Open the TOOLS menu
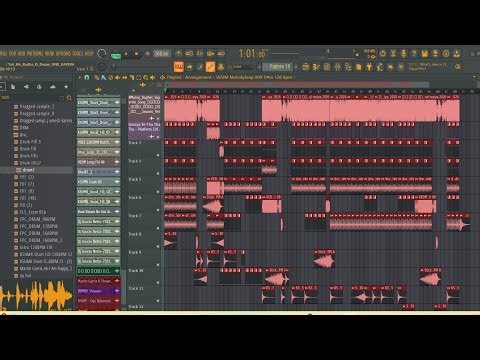The height and width of the screenshot is (360, 480). pyautogui.click(x=78, y=54)
